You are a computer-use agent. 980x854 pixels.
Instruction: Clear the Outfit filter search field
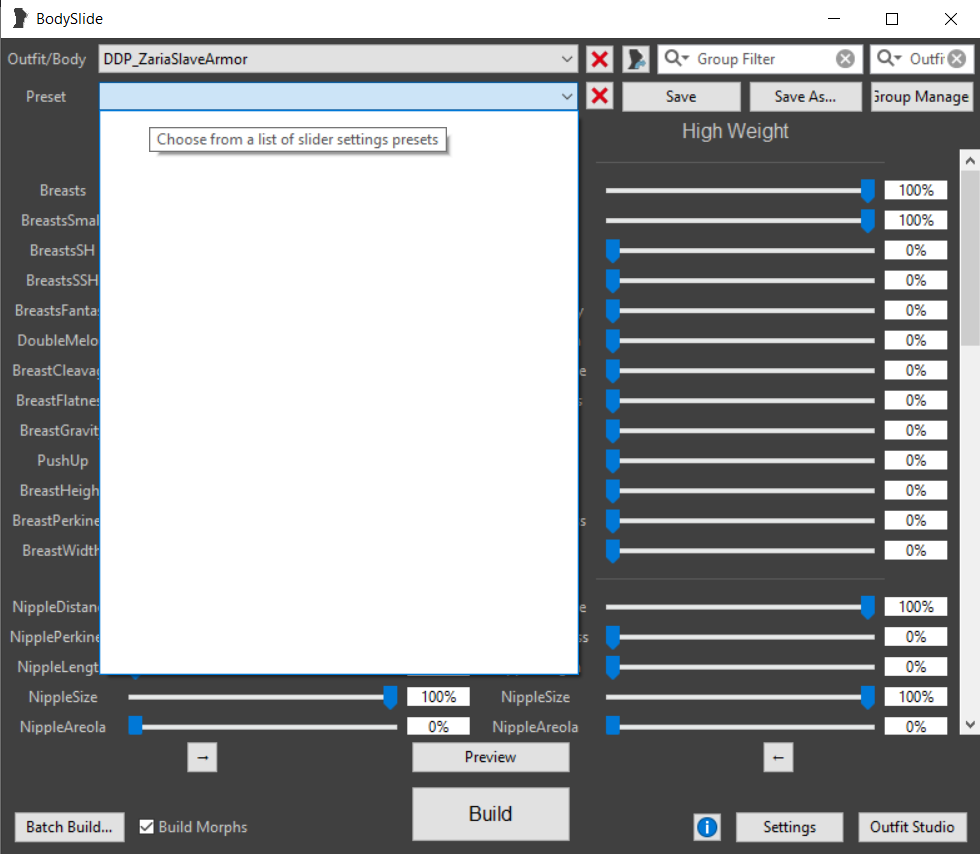click(x=956, y=59)
